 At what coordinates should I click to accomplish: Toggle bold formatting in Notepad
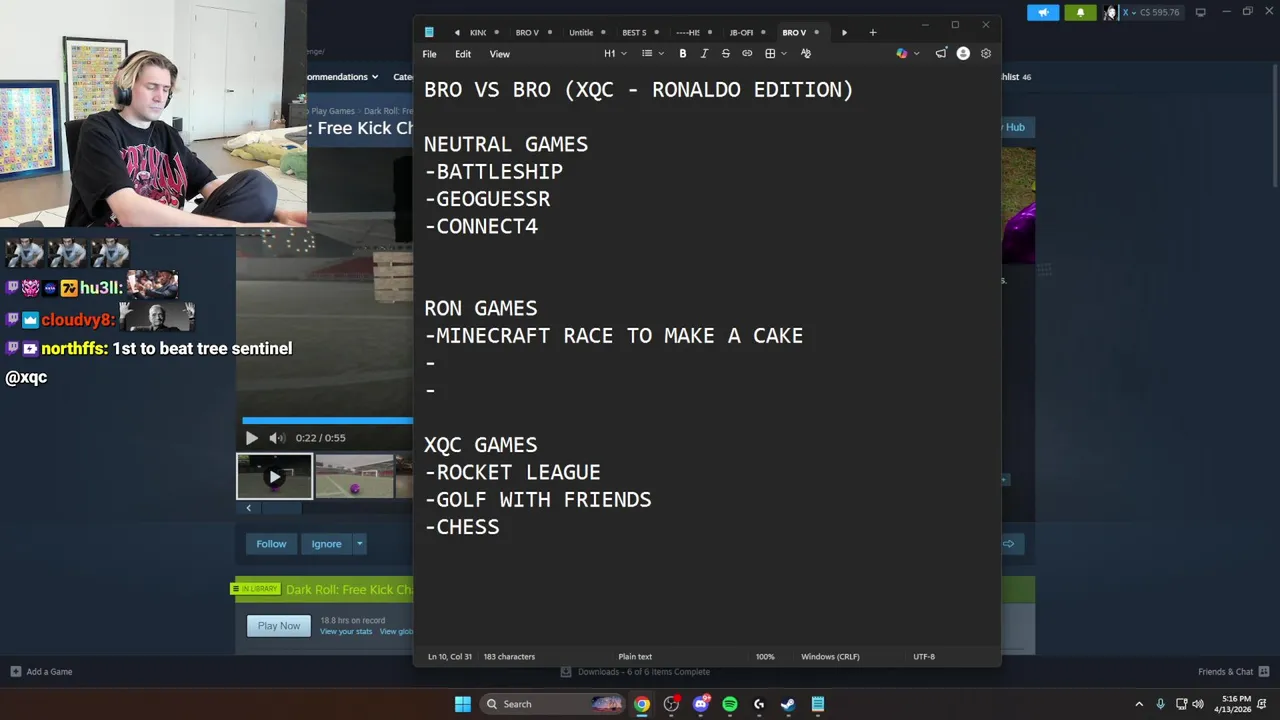tap(683, 53)
